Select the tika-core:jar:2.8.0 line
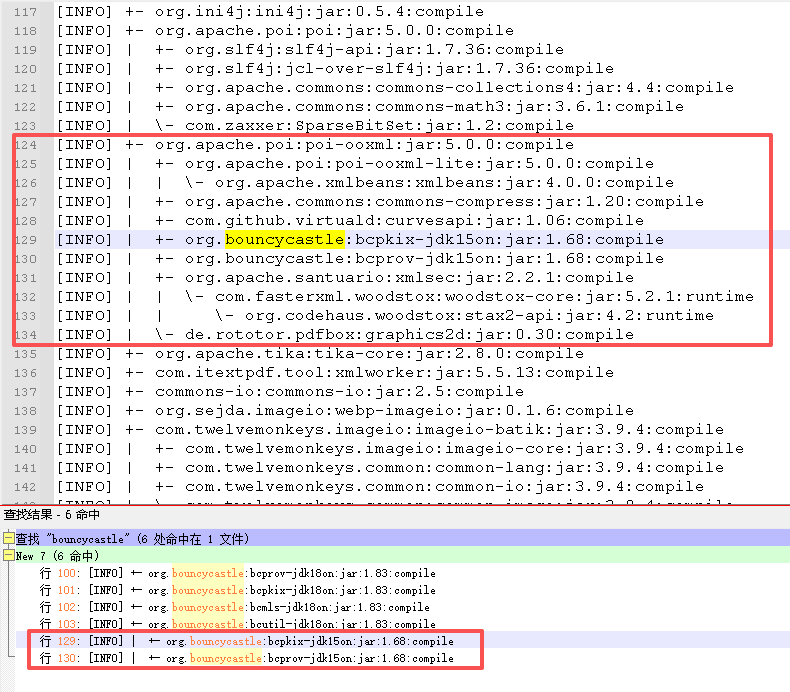This screenshot has height=692, width=790. click(x=320, y=354)
